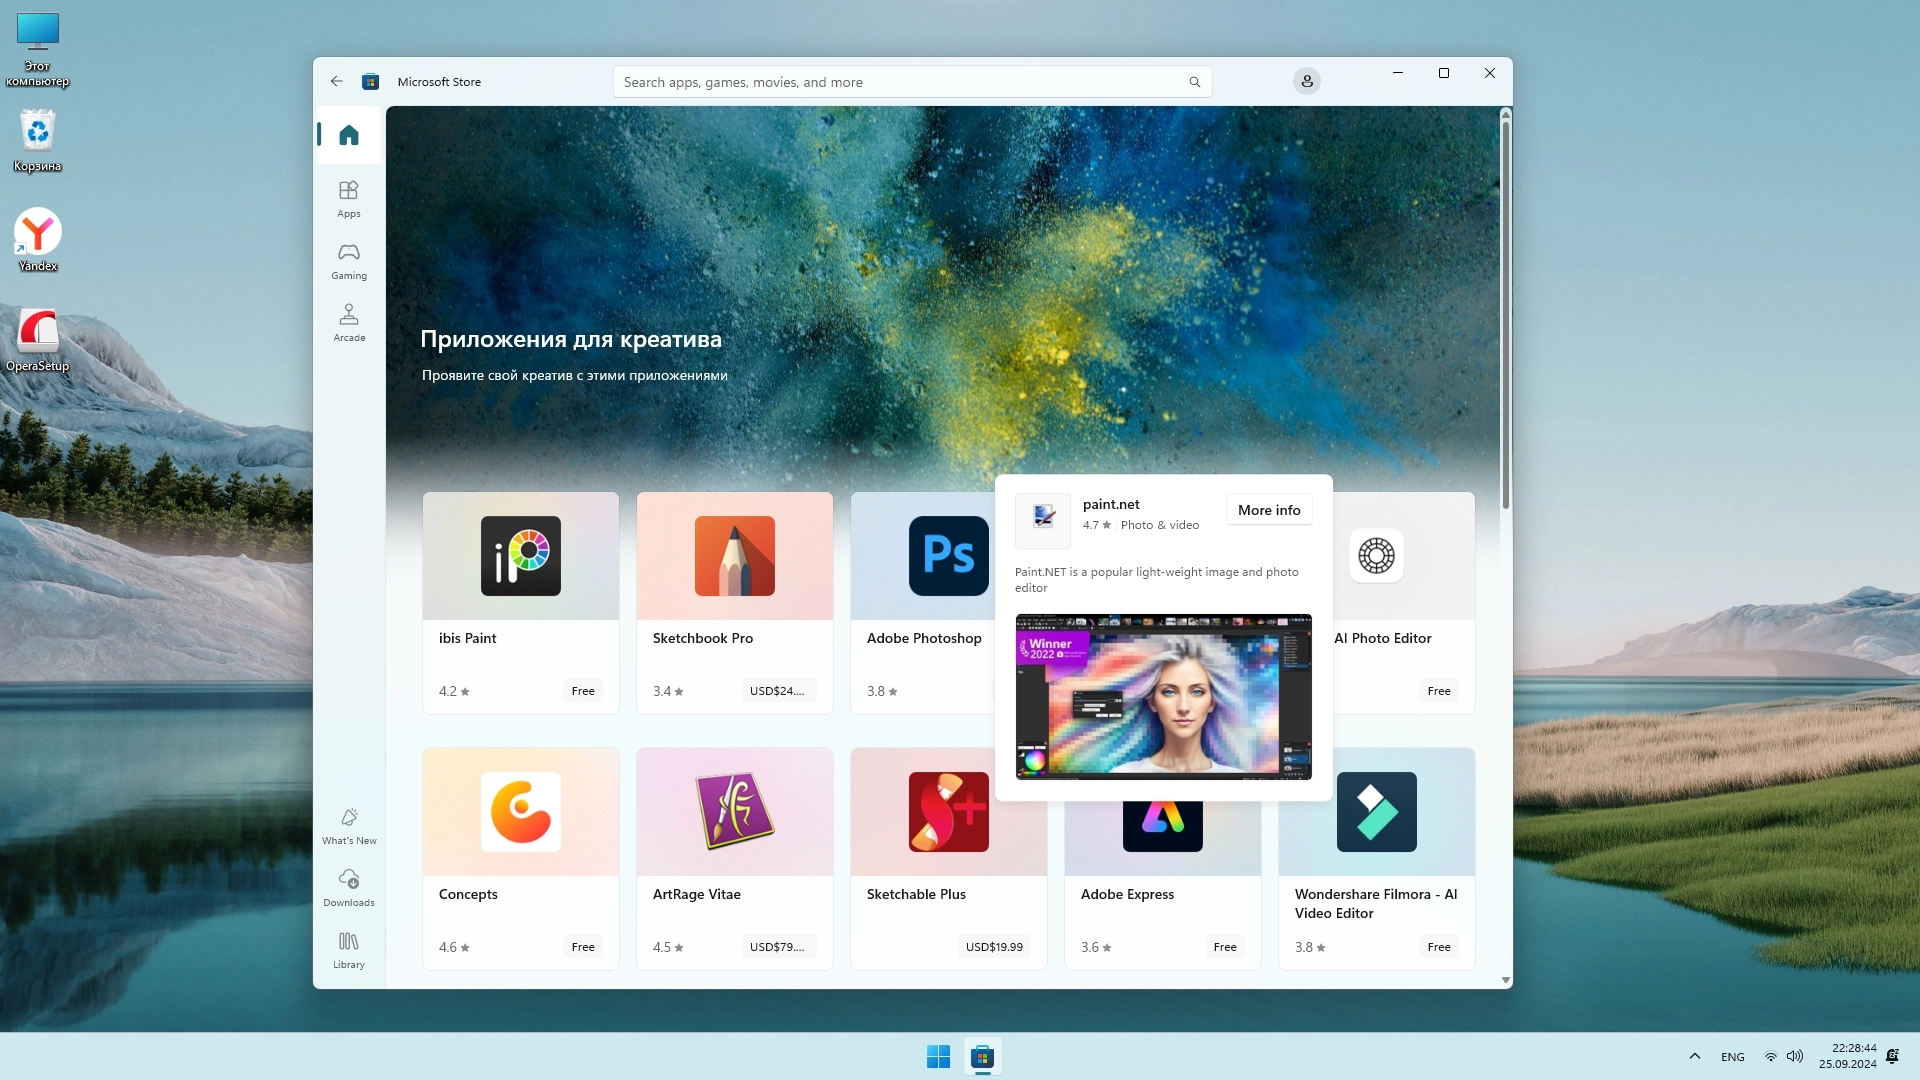1920x1080 pixels.
Task: Go to the Gaming section
Action: click(349, 260)
